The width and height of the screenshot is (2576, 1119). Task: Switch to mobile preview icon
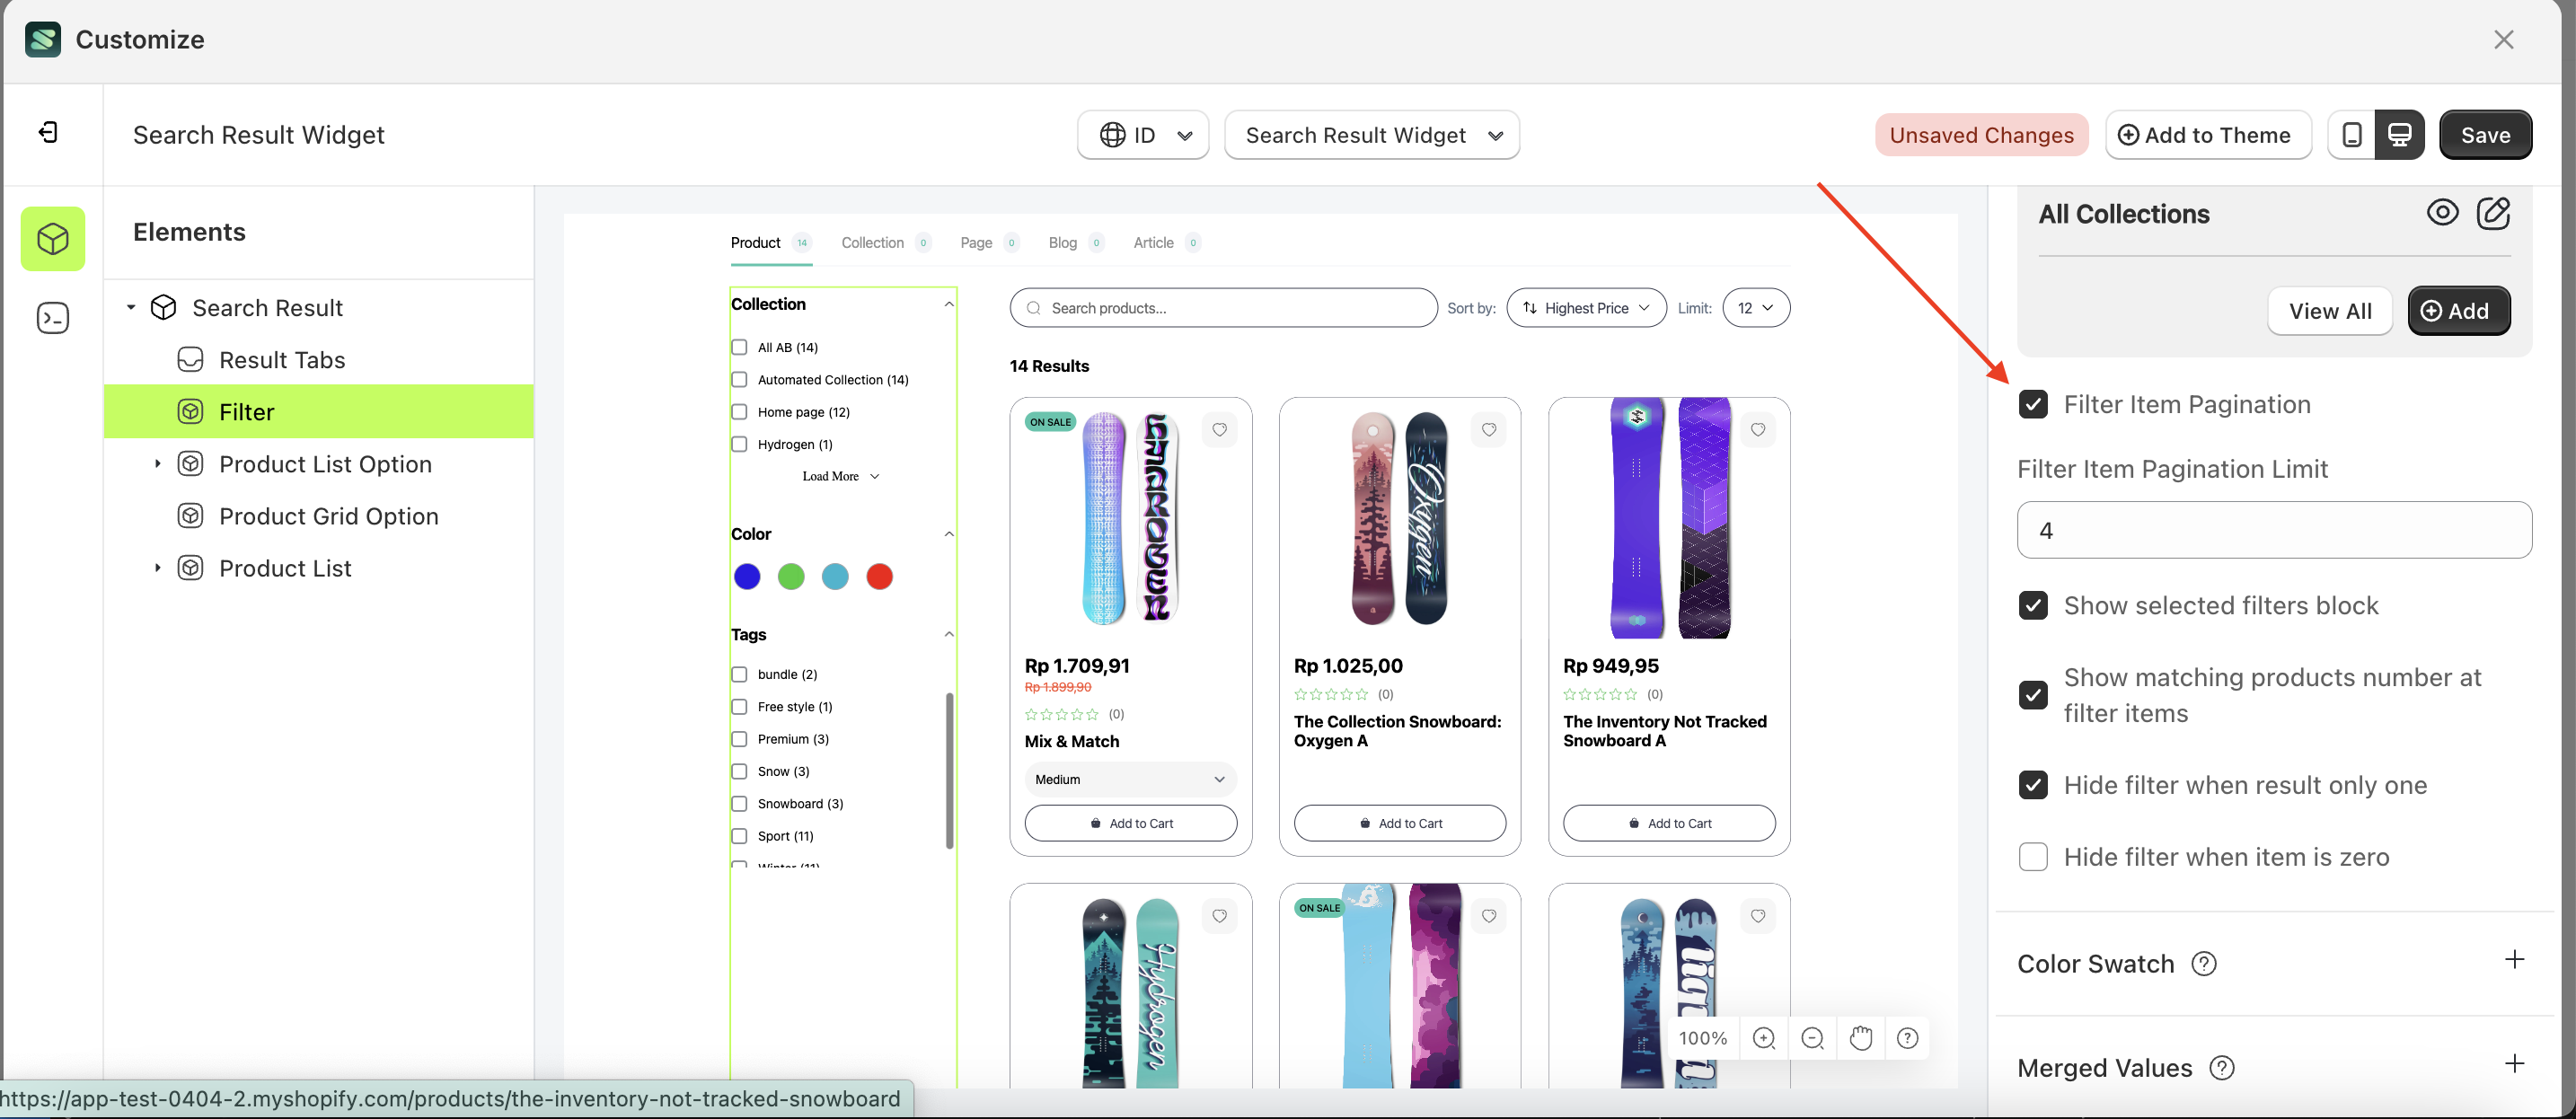pyautogui.click(x=2352, y=134)
